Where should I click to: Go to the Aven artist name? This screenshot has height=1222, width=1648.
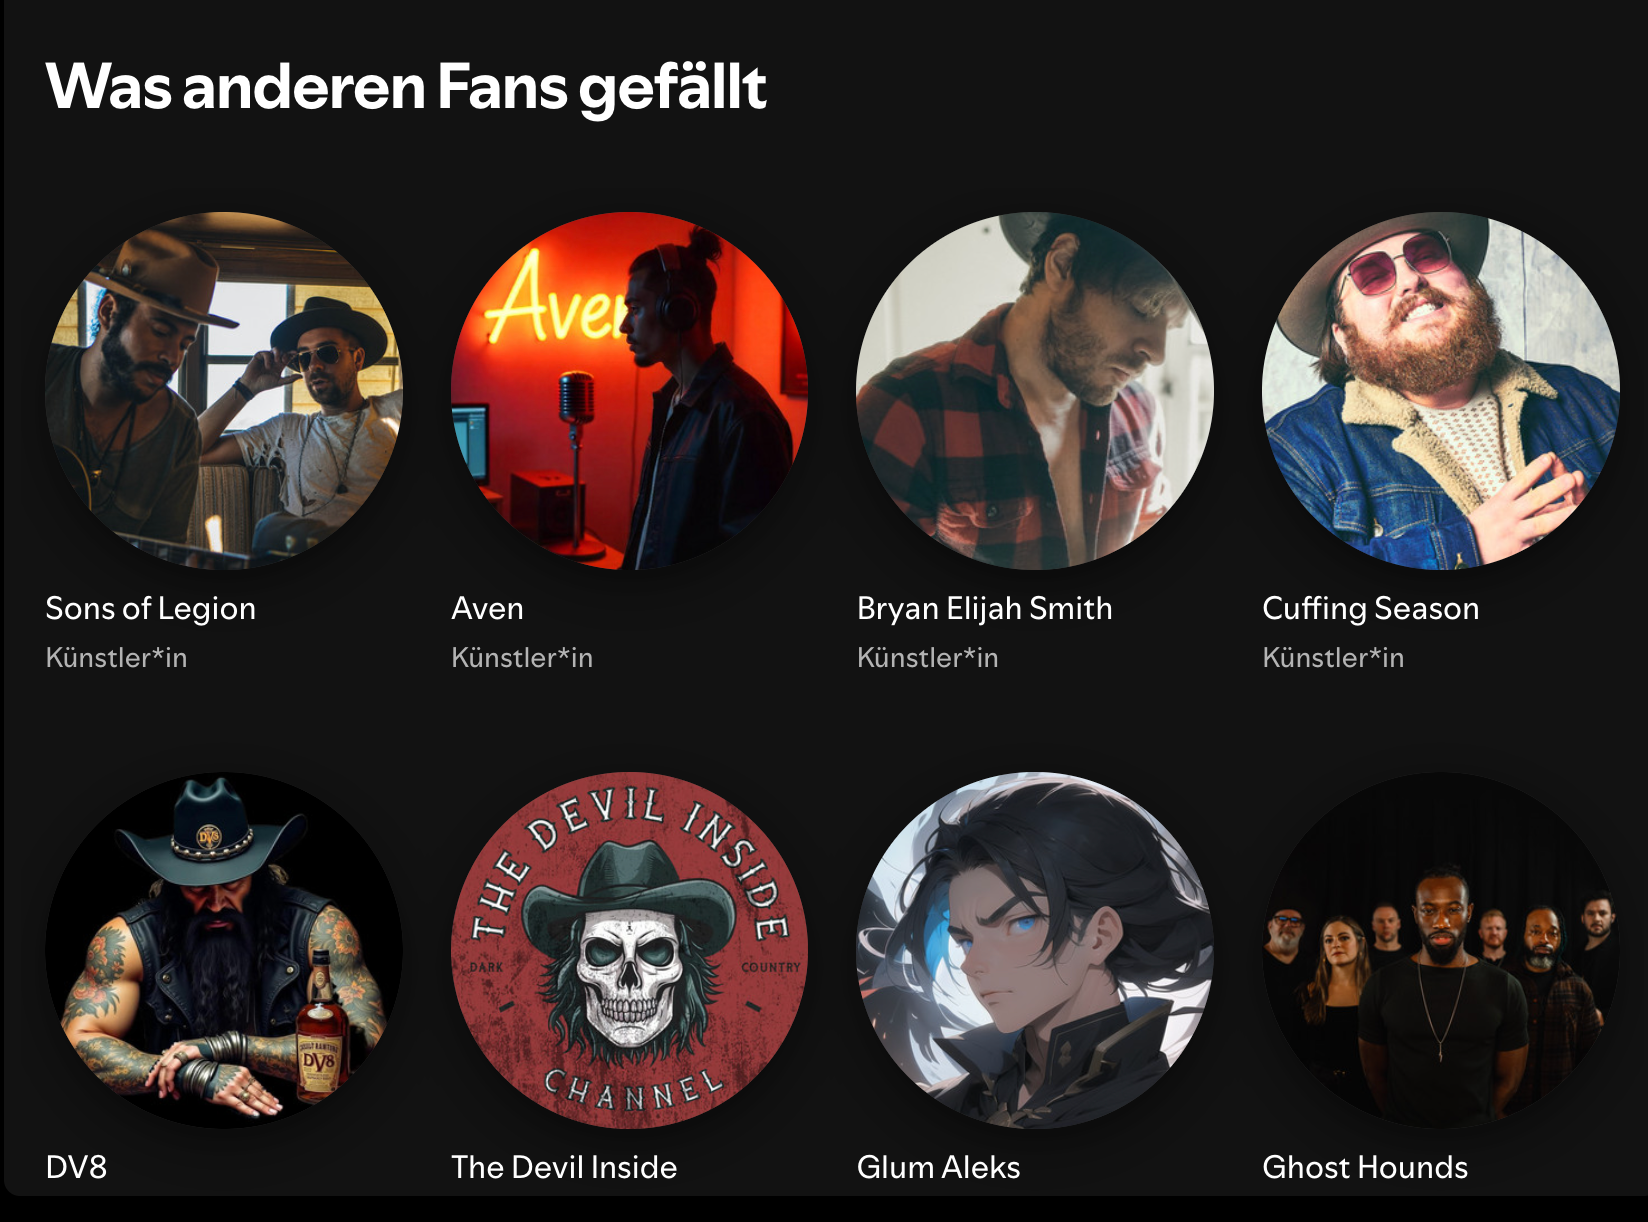pos(487,608)
